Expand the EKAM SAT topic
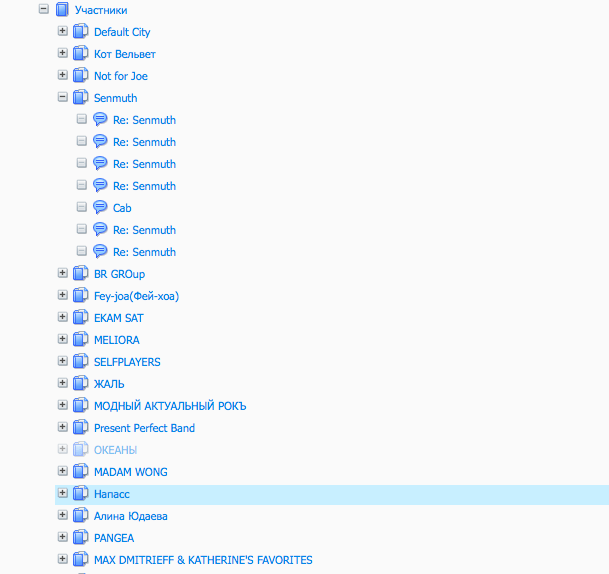 63,317
